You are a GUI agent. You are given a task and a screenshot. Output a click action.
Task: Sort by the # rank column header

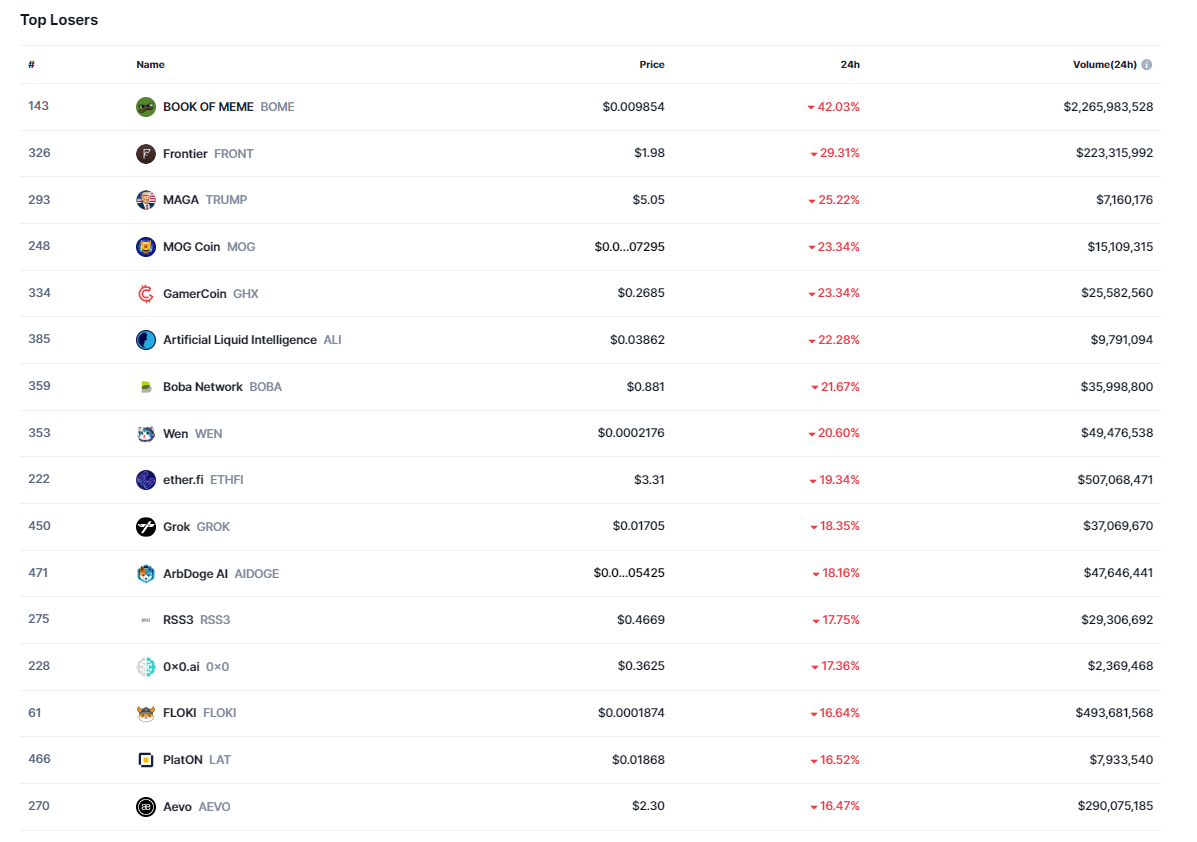coord(32,65)
